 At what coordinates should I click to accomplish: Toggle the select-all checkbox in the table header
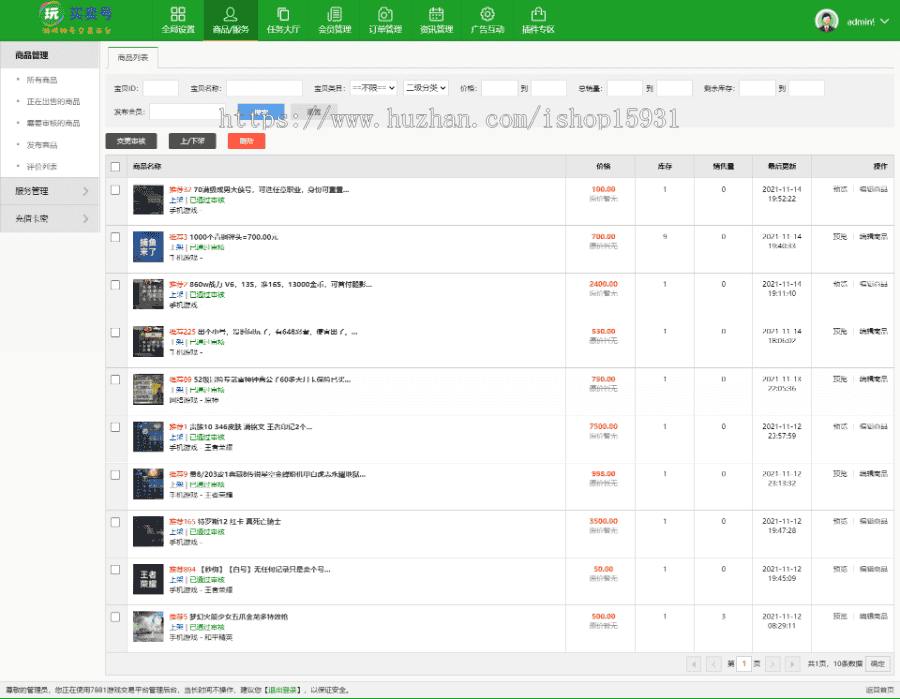(x=115, y=166)
